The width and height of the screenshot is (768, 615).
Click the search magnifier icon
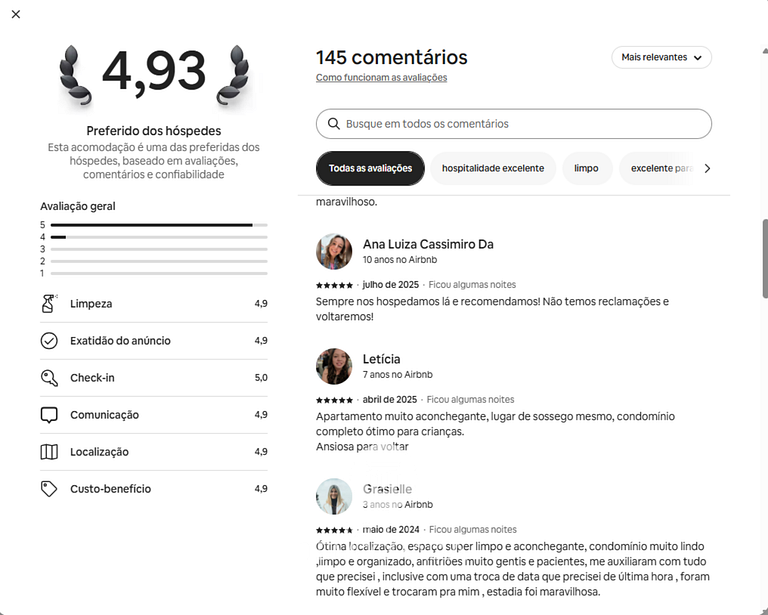coord(333,124)
